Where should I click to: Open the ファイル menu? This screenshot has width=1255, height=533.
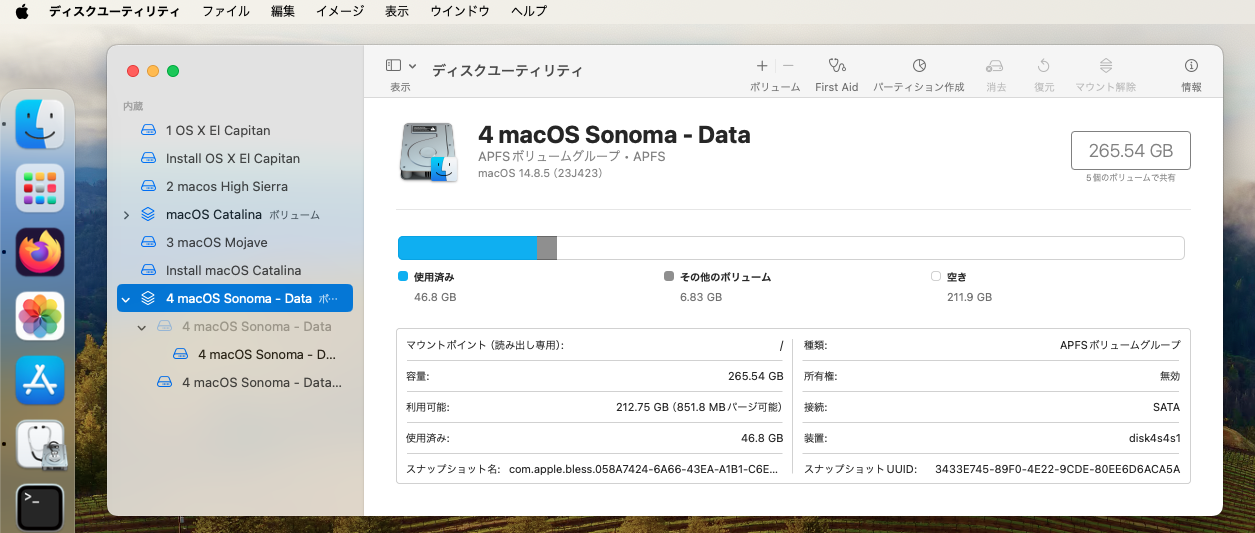[x=226, y=11]
